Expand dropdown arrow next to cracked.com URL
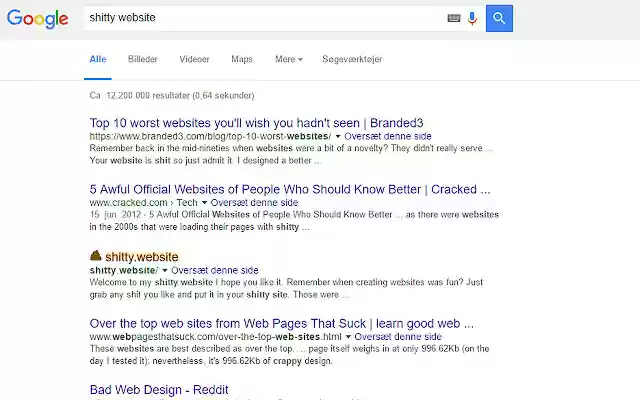Image resolution: width=640 pixels, height=400 pixels. point(204,203)
